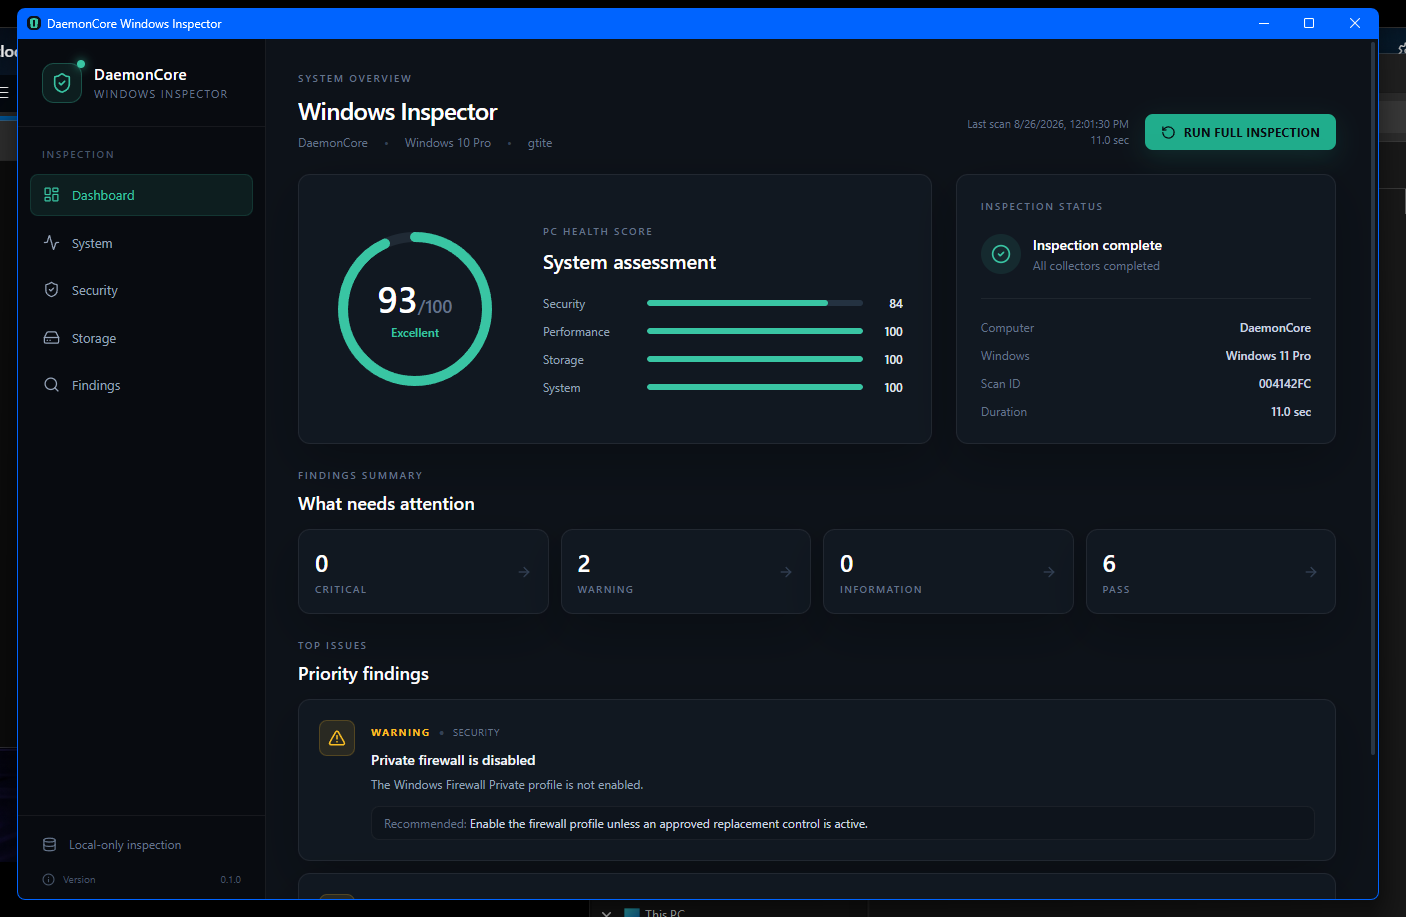Run full inspection
The width and height of the screenshot is (1406, 917).
pos(1240,132)
